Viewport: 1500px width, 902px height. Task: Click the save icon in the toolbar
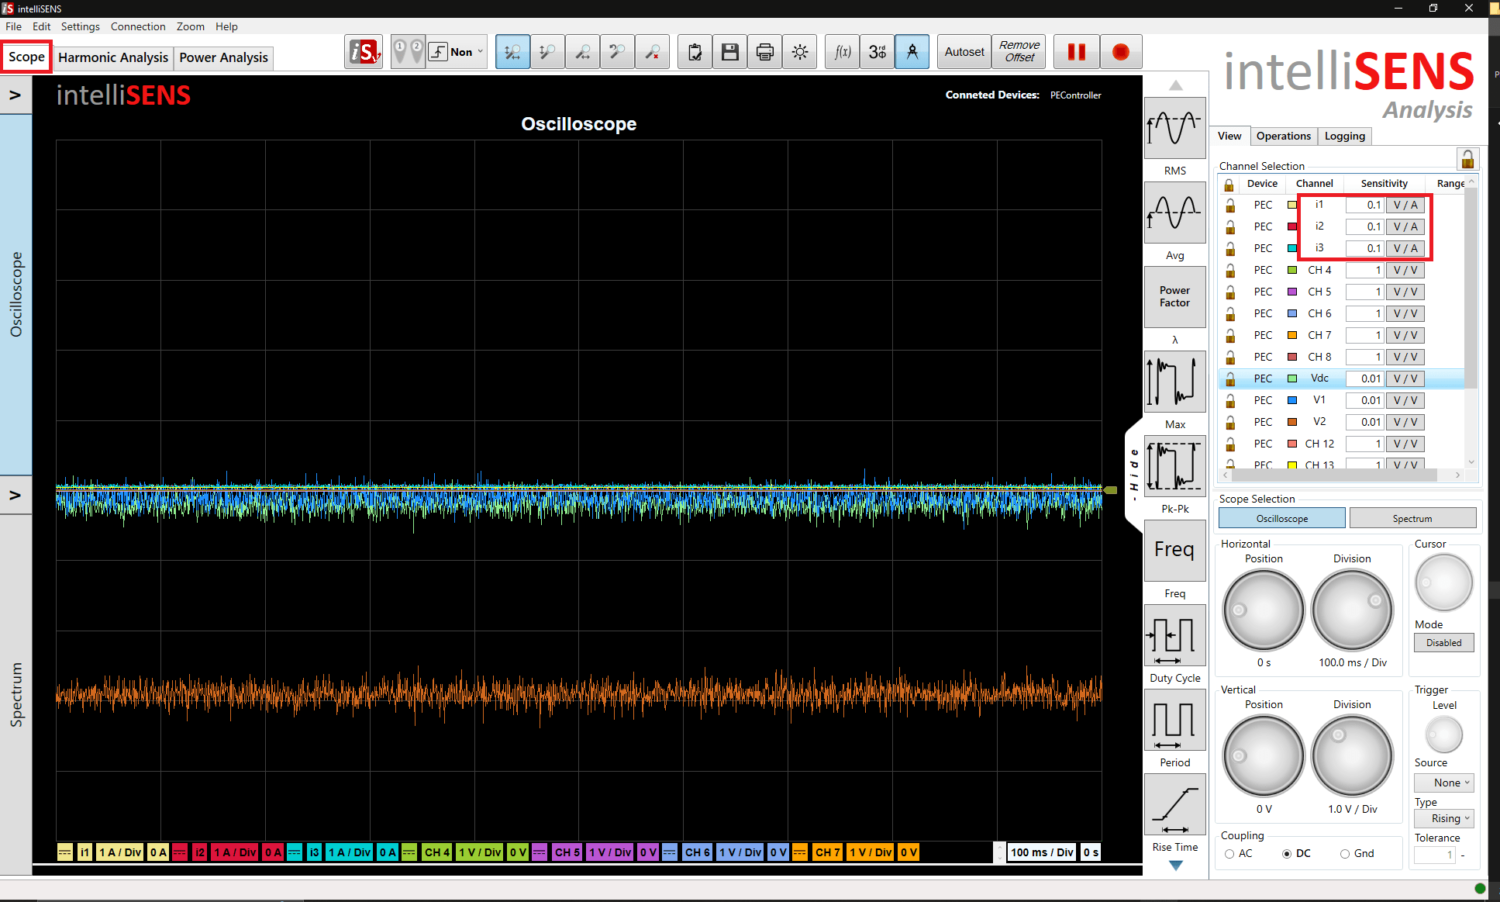(x=730, y=51)
